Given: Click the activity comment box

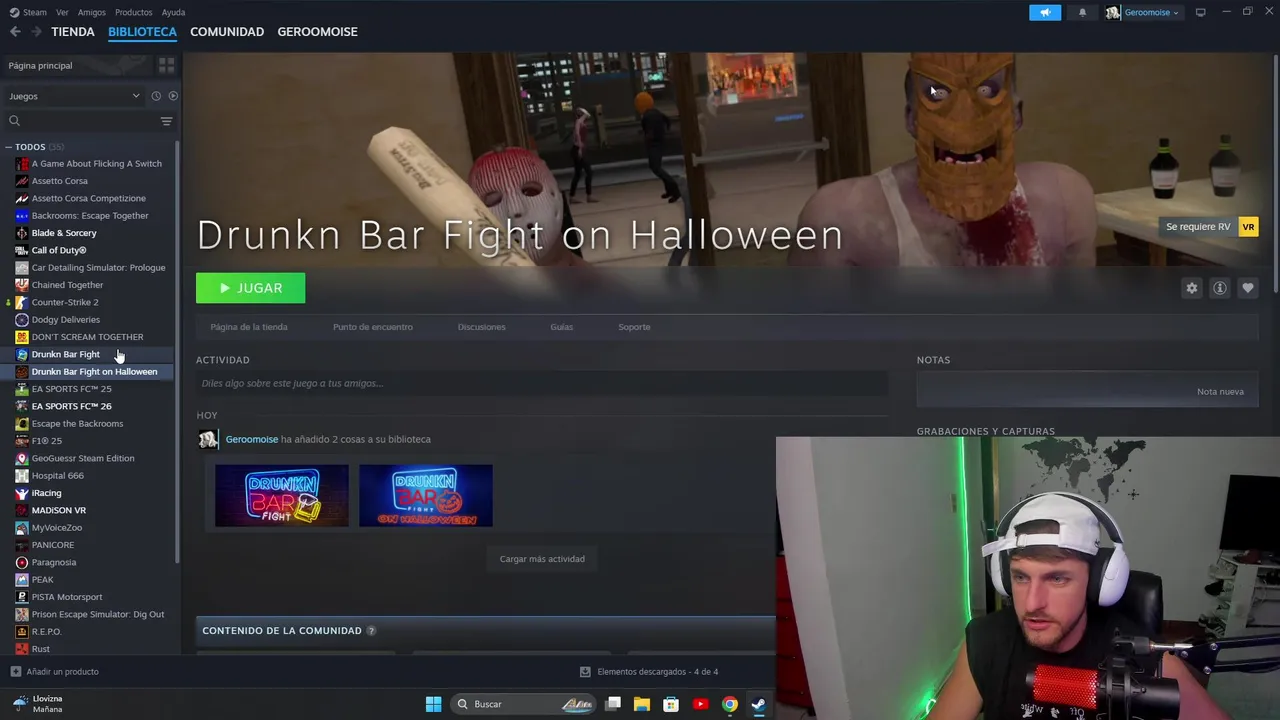Looking at the screenshot, I should coord(542,383).
